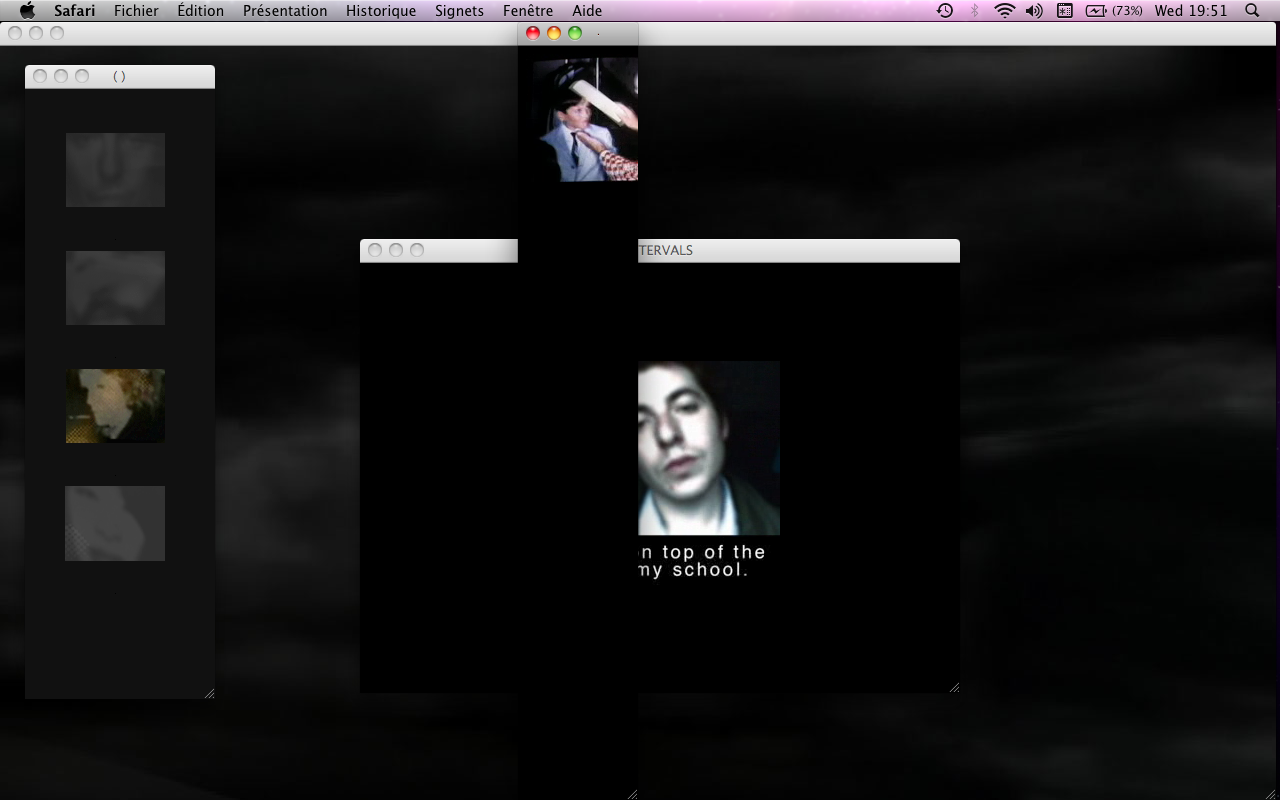Click resize handle of narrow front window
Viewport: 1280px width, 800px height.
coord(632,794)
